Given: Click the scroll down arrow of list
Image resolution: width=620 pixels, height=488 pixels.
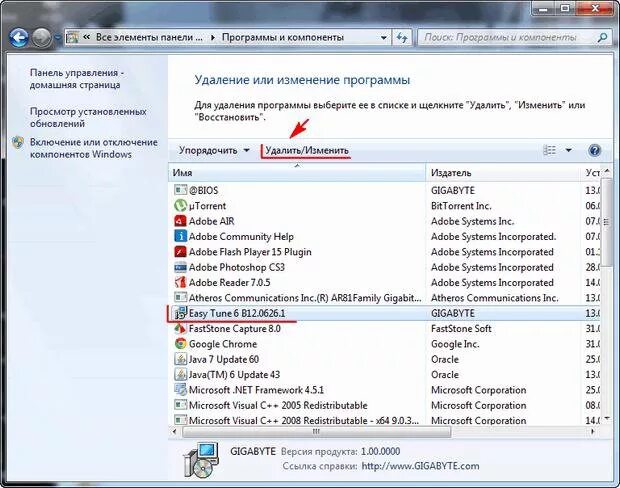Looking at the screenshot, I should click(x=607, y=418).
